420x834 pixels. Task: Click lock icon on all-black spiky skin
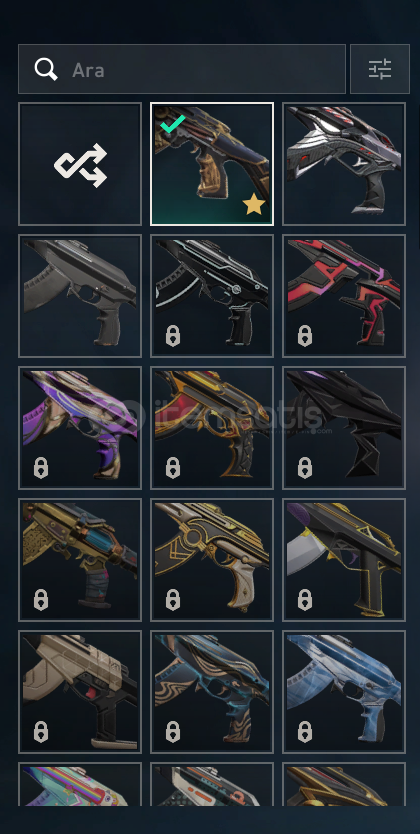tap(305, 468)
